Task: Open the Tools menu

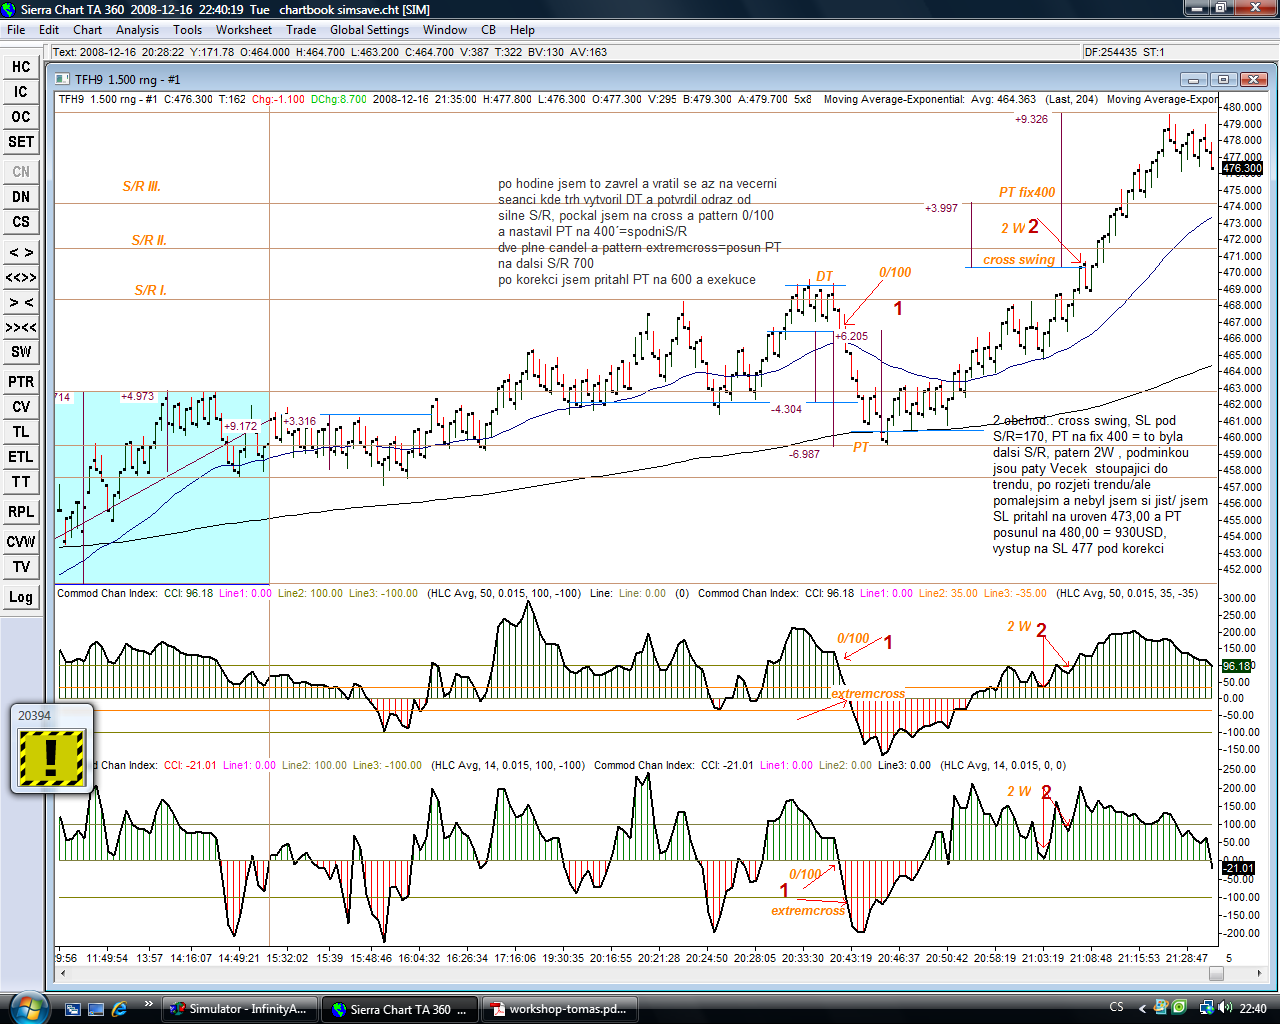Action: [x=187, y=30]
